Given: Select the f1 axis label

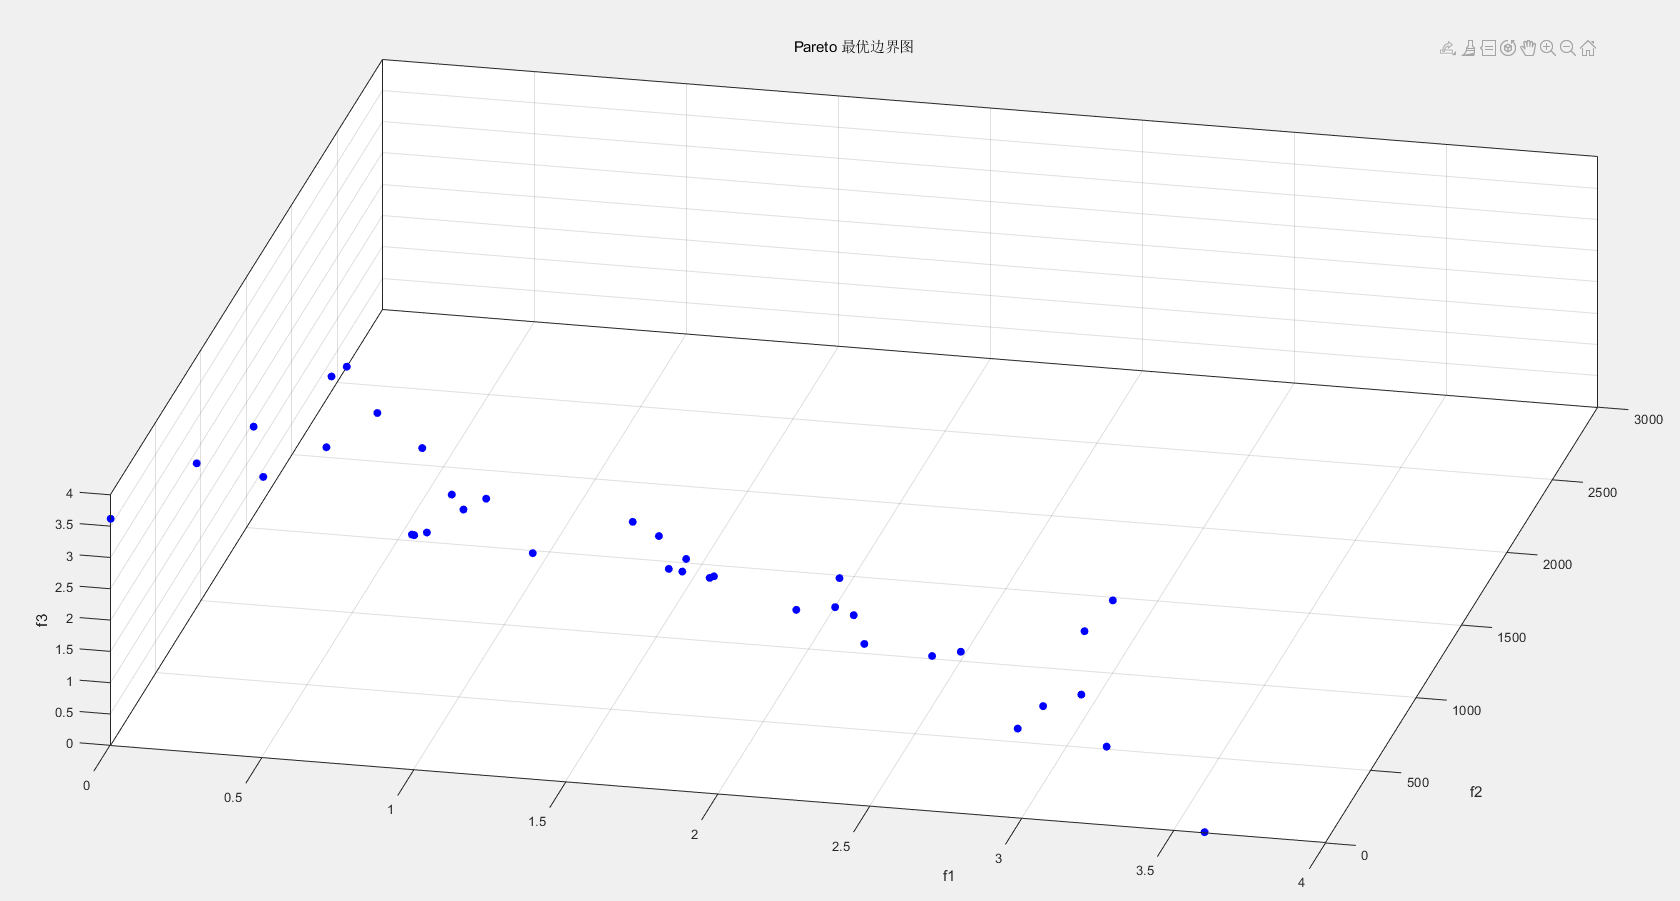Looking at the screenshot, I should click(x=948, y=876).
